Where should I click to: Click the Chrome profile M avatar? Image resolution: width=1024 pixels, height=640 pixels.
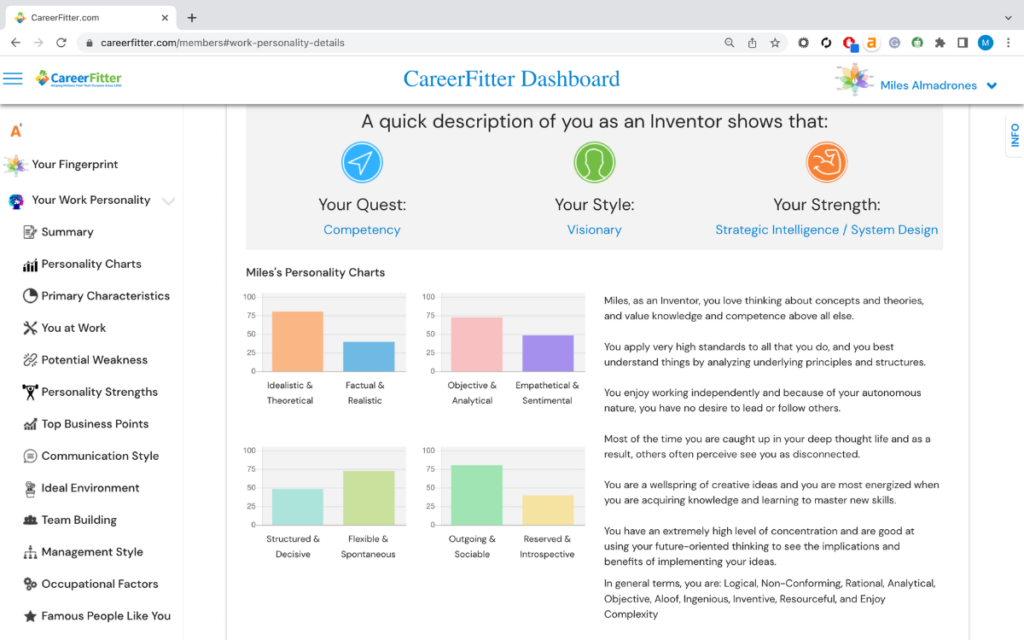pyautogui.click(x=985, y=42)
